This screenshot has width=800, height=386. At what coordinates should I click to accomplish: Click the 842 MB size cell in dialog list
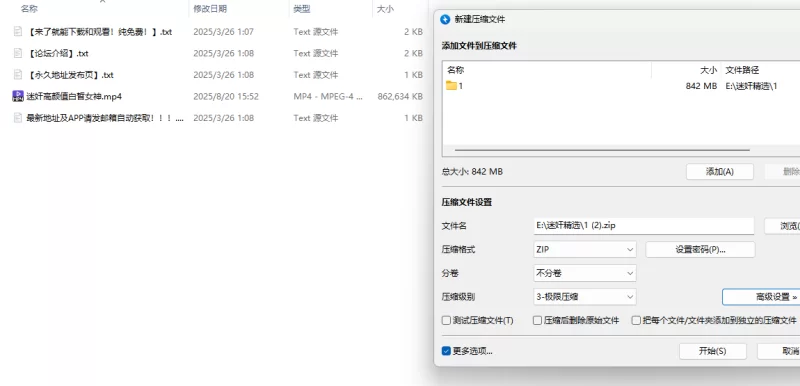click(x=702, y=86)
